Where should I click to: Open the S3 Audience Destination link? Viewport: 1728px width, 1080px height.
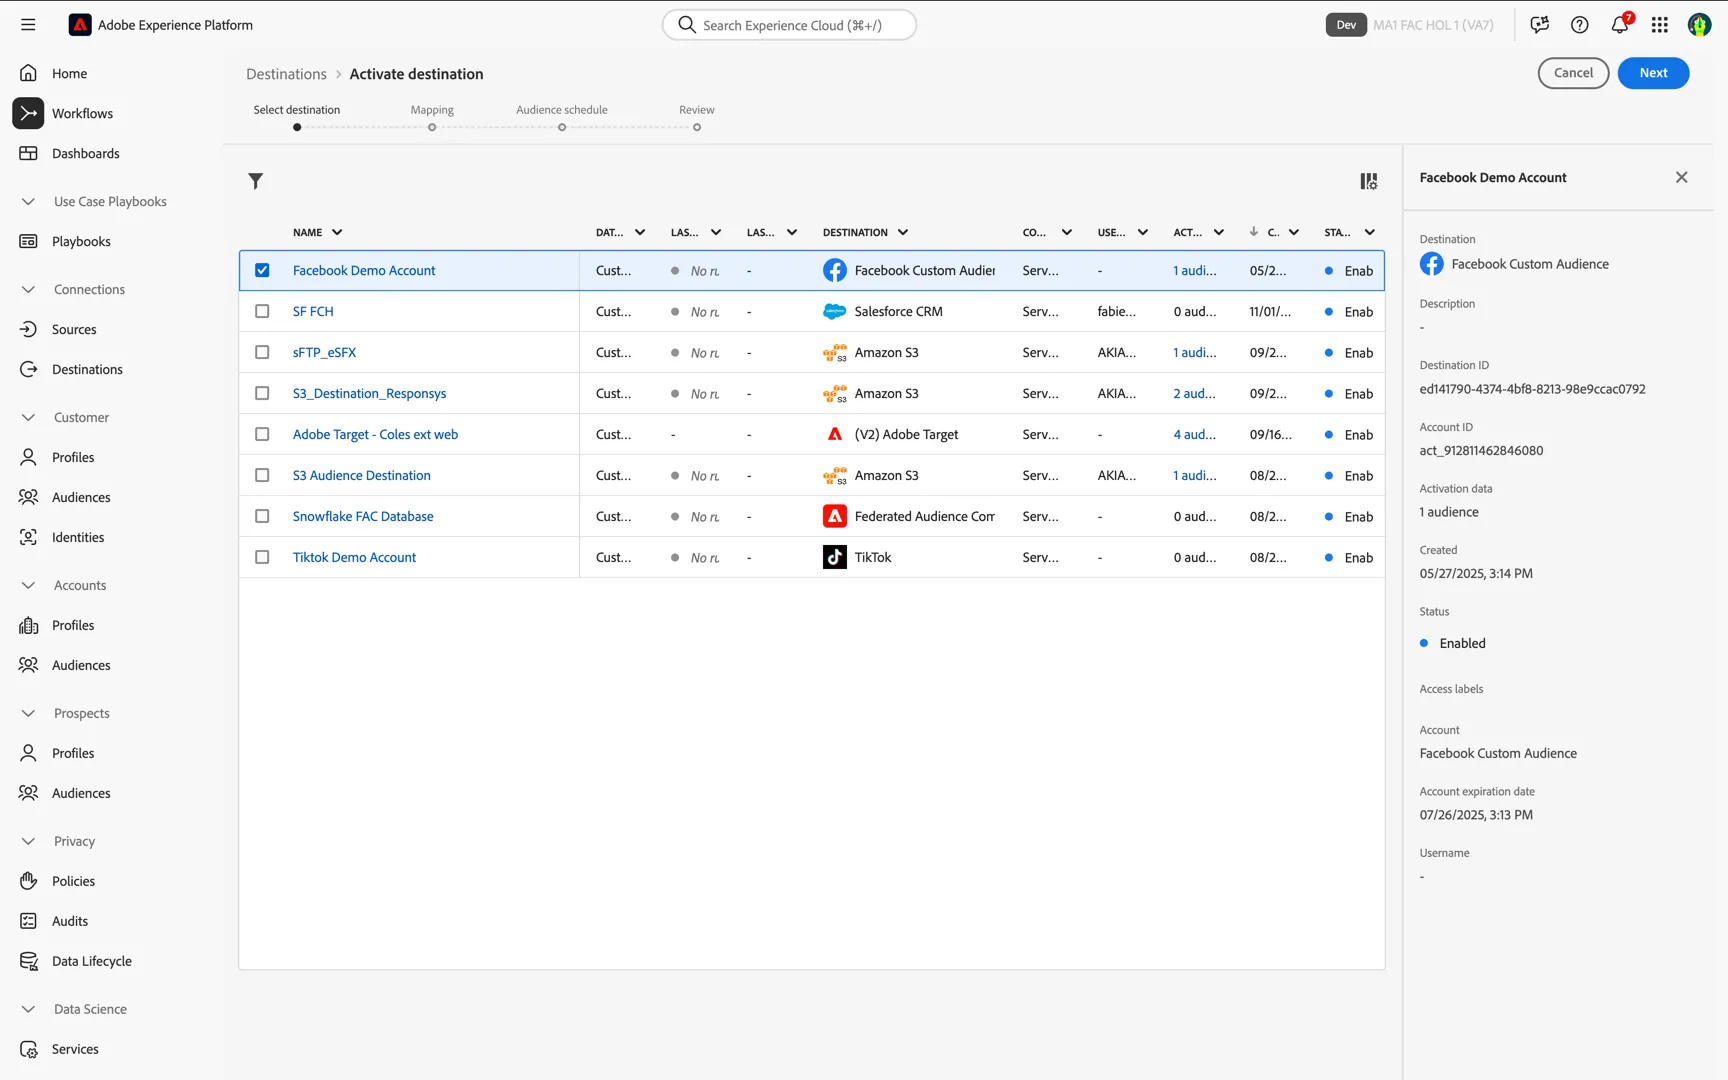(x=362, y=475)
